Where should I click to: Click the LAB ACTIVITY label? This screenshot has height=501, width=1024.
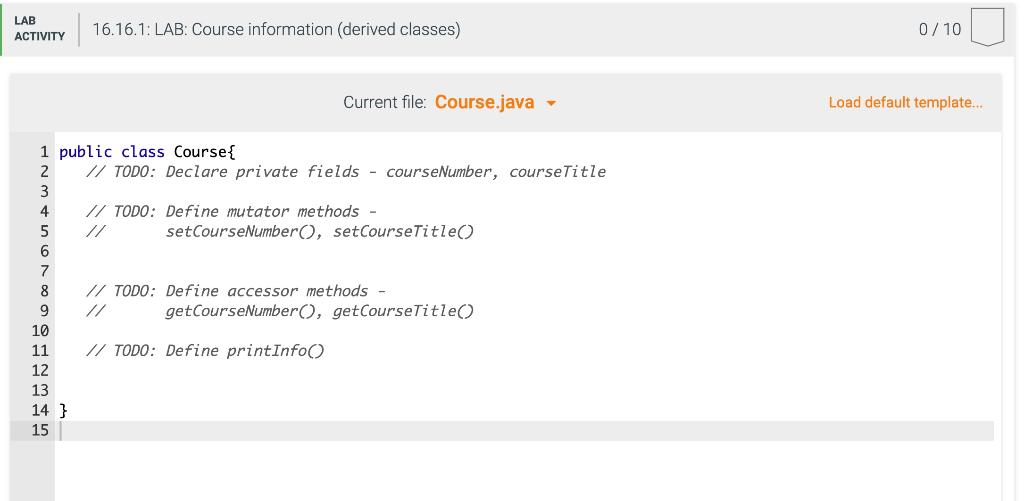[39, 29]
